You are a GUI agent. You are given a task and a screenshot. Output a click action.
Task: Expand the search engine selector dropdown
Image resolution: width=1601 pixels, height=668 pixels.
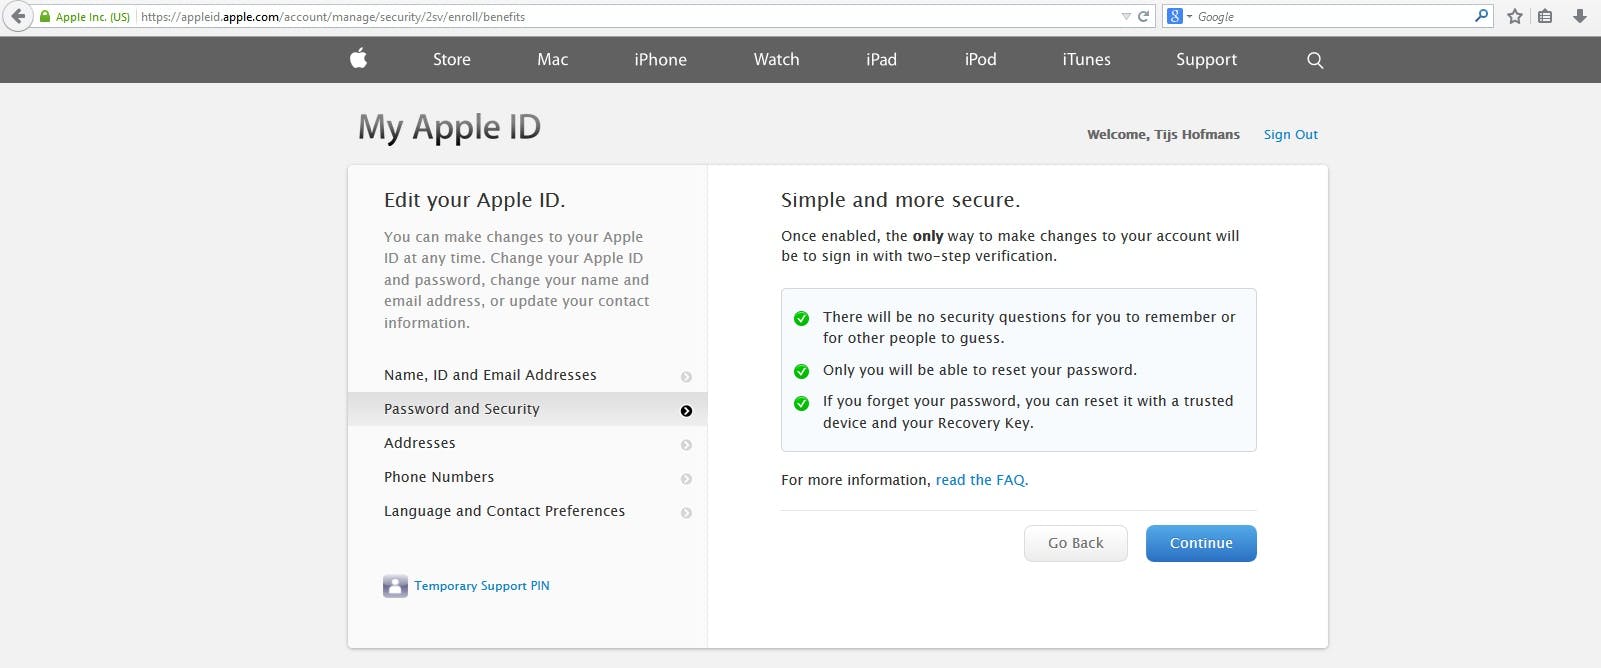(x=1180, y=16)
